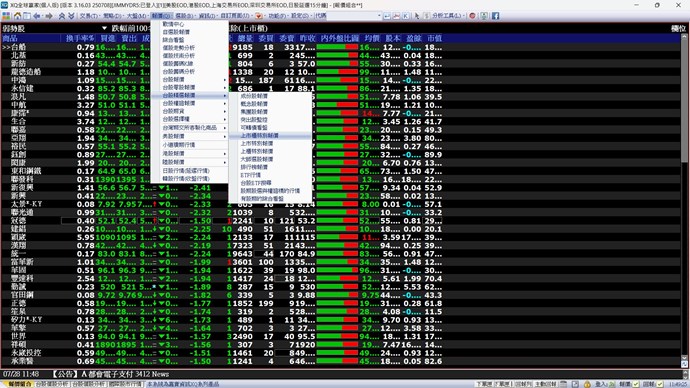
Task: Choose 上市櫃類別報價 highlighted submenu item
Action: coord(270,135)
